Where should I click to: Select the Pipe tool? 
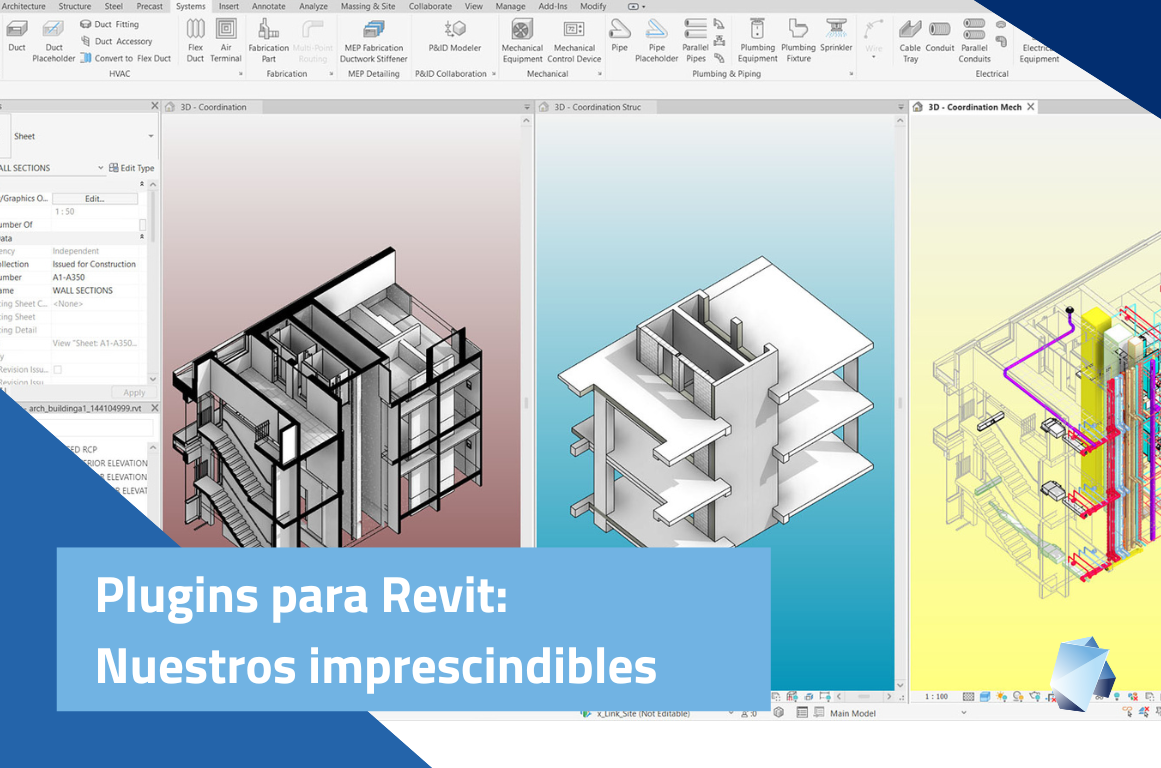coord(620,36)
